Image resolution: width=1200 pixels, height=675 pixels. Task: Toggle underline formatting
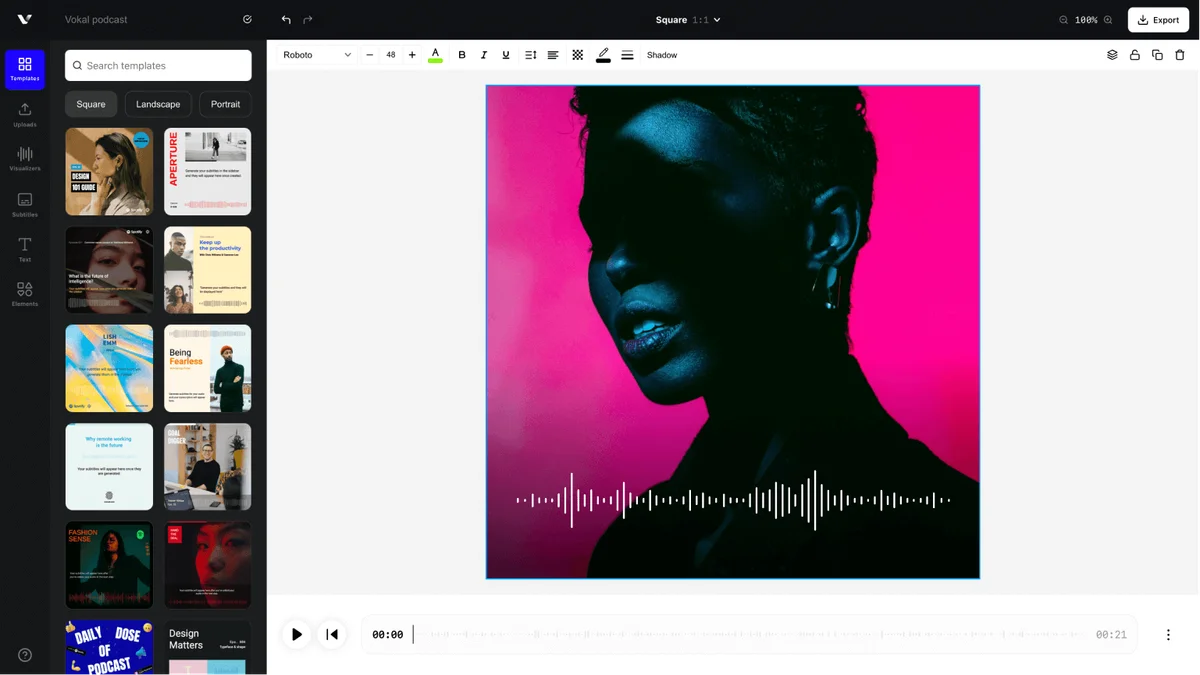pyautogui.click(x=506, y=55)
